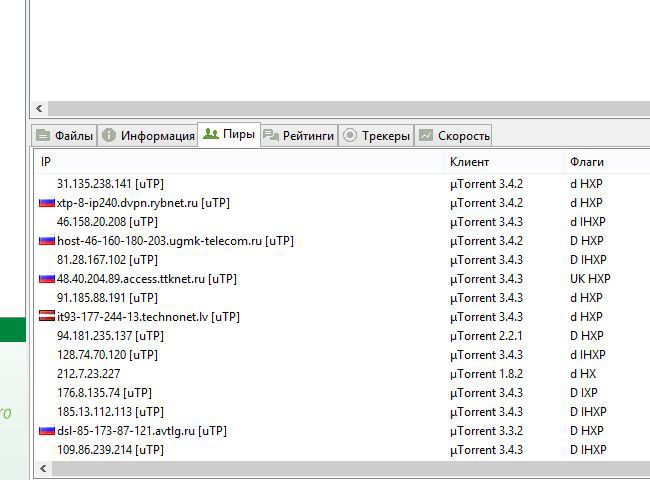Select peer 176.8.135.74 [uTP]

coord(104,393)
